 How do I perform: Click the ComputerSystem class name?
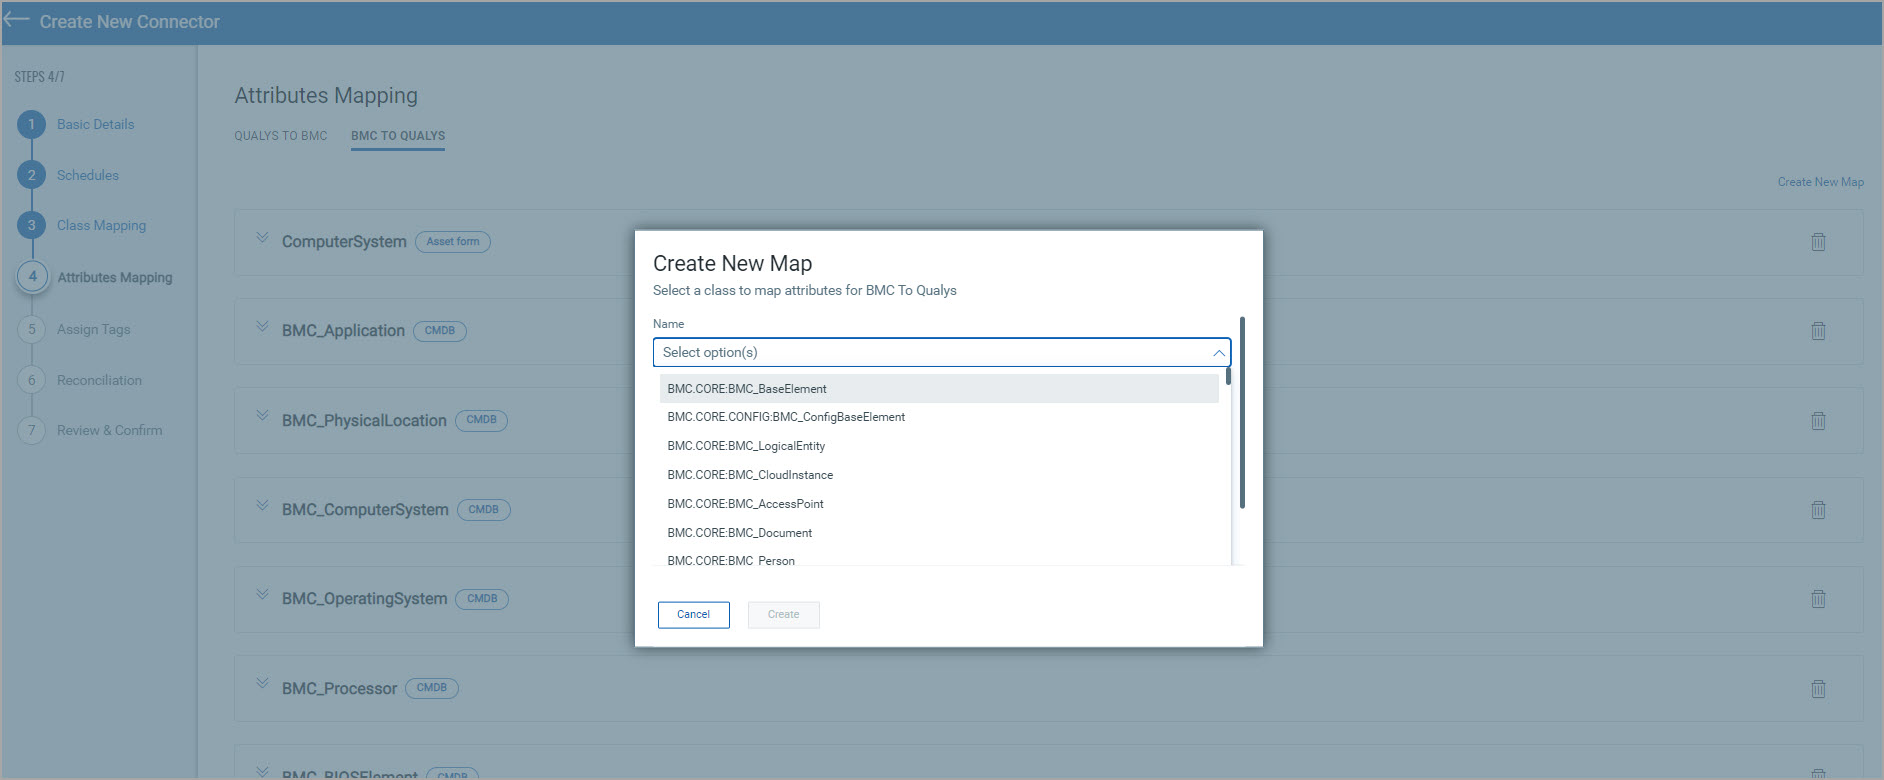[344, 242]
